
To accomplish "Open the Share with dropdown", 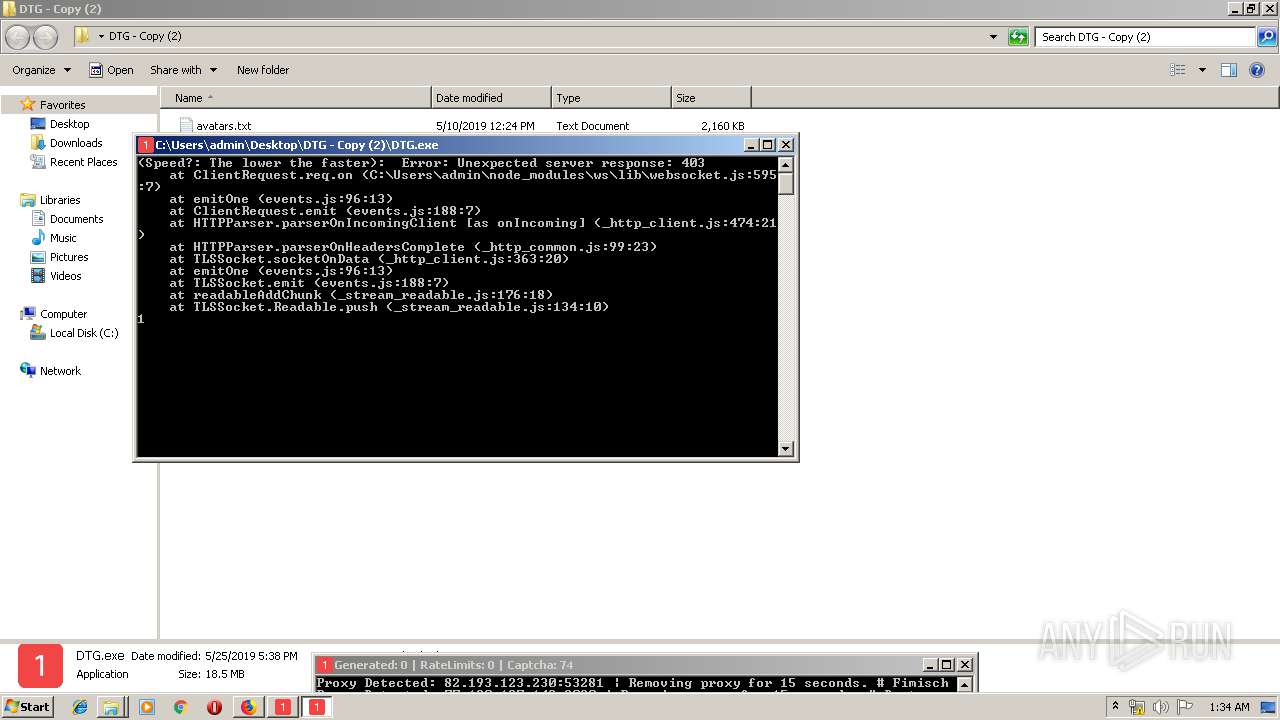I will coord(183,70).
